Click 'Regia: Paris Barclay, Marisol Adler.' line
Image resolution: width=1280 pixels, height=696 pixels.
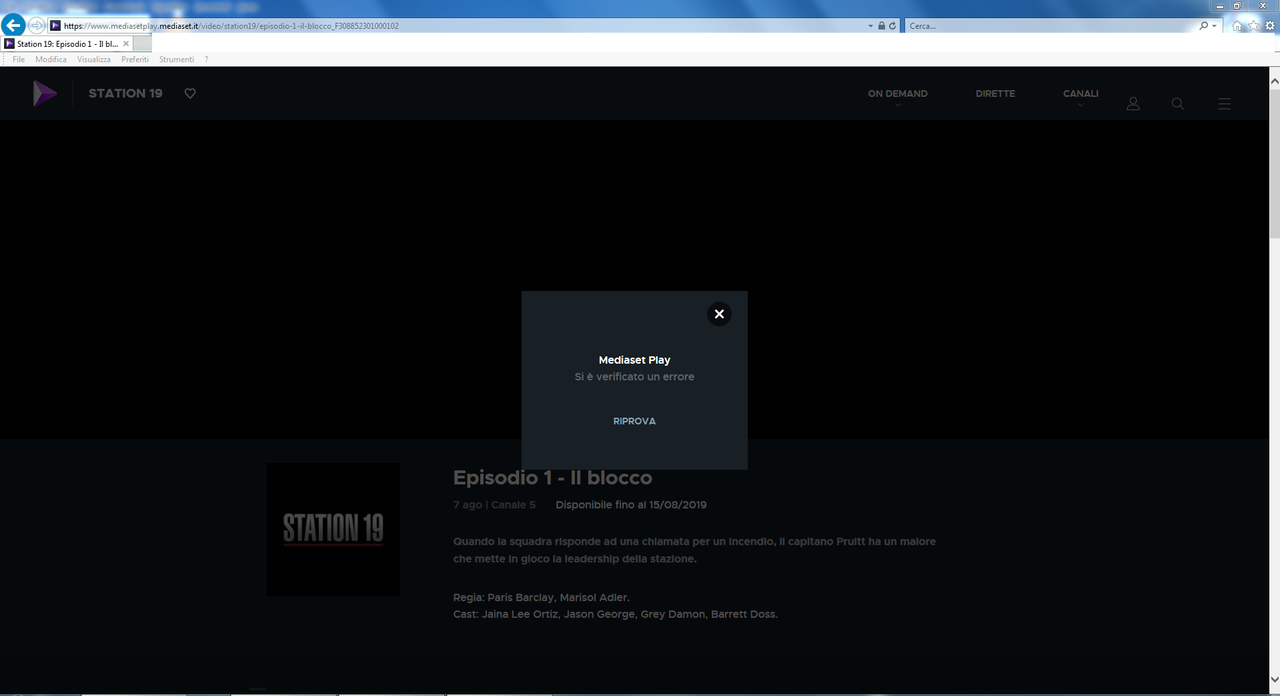(x=541, y=597)
